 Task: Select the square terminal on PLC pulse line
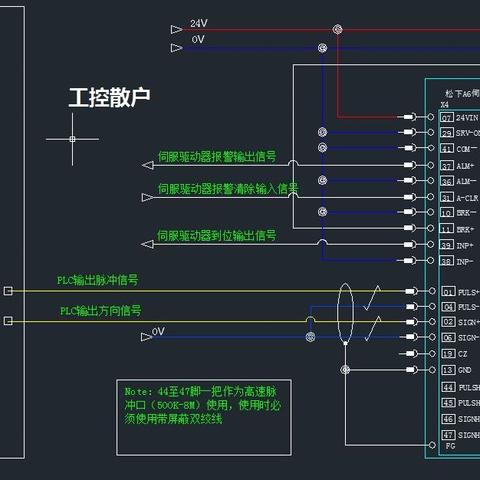8,291
